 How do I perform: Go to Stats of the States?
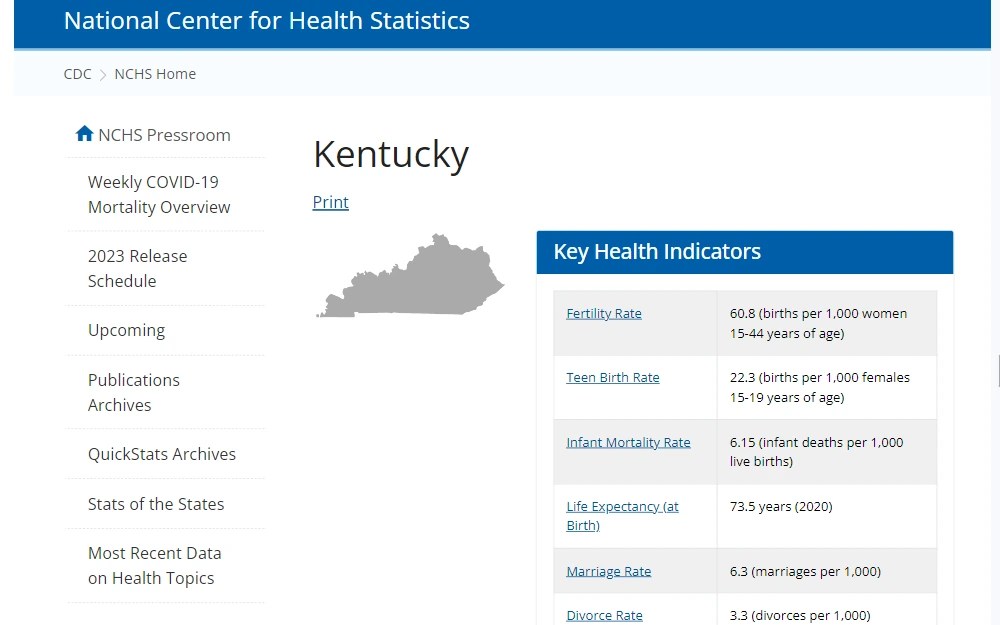[x=155, y=504]
